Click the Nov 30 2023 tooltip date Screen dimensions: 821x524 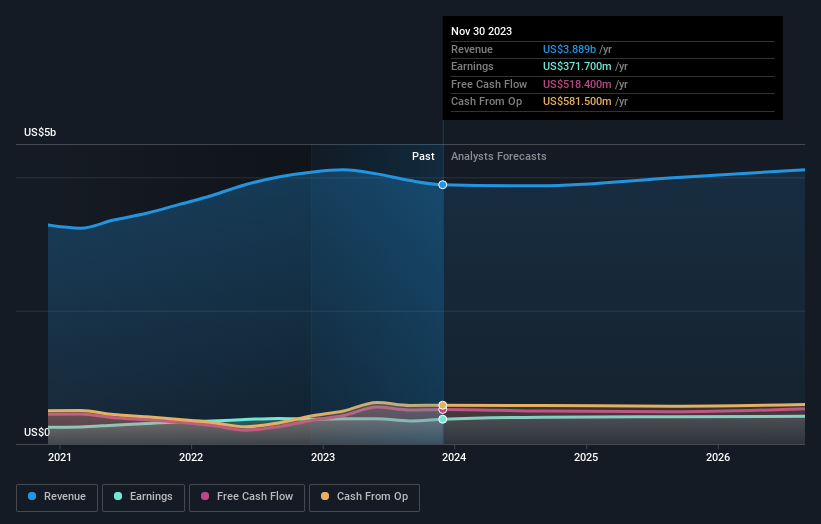click(481, 31)
